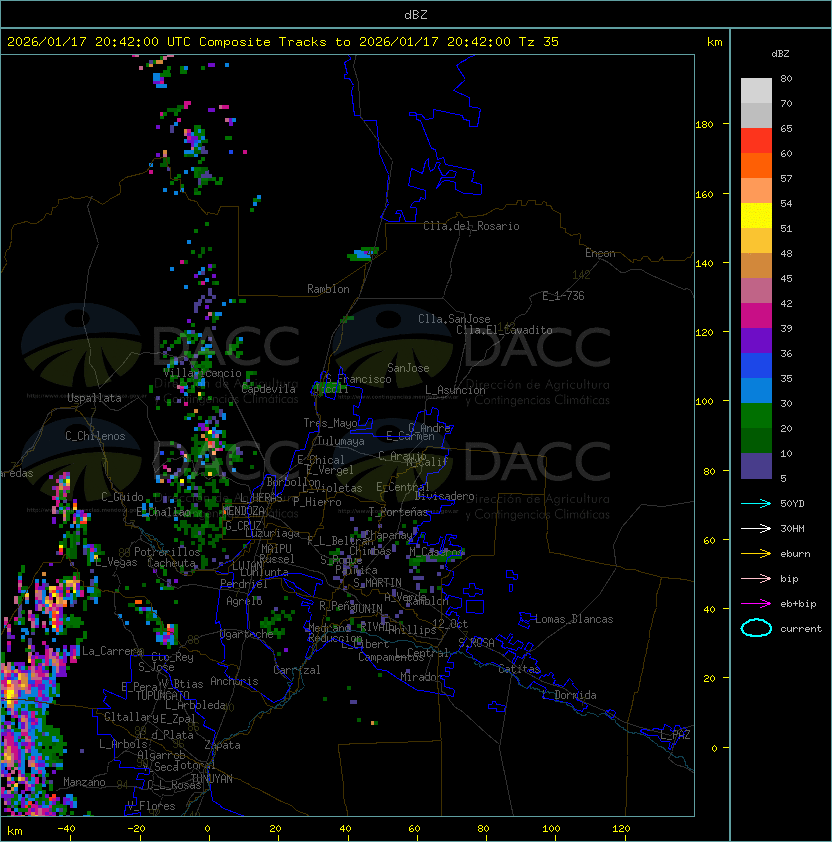The width and height of the screenshot is (832, 842).
Task: Click the blue-green echo cell northeast of Ramblon
Action: (363, 253)
